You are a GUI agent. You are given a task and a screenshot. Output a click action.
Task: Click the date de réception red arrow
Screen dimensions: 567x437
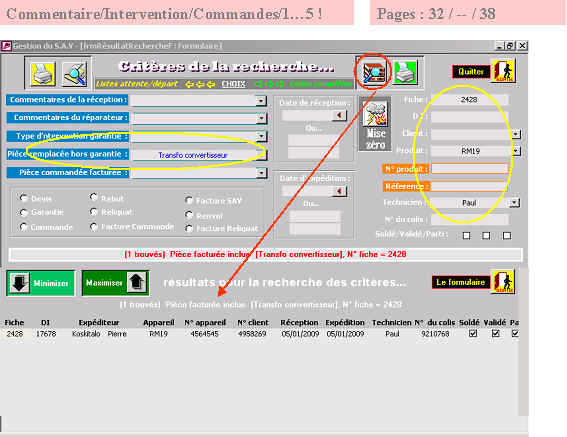(339, 115)
